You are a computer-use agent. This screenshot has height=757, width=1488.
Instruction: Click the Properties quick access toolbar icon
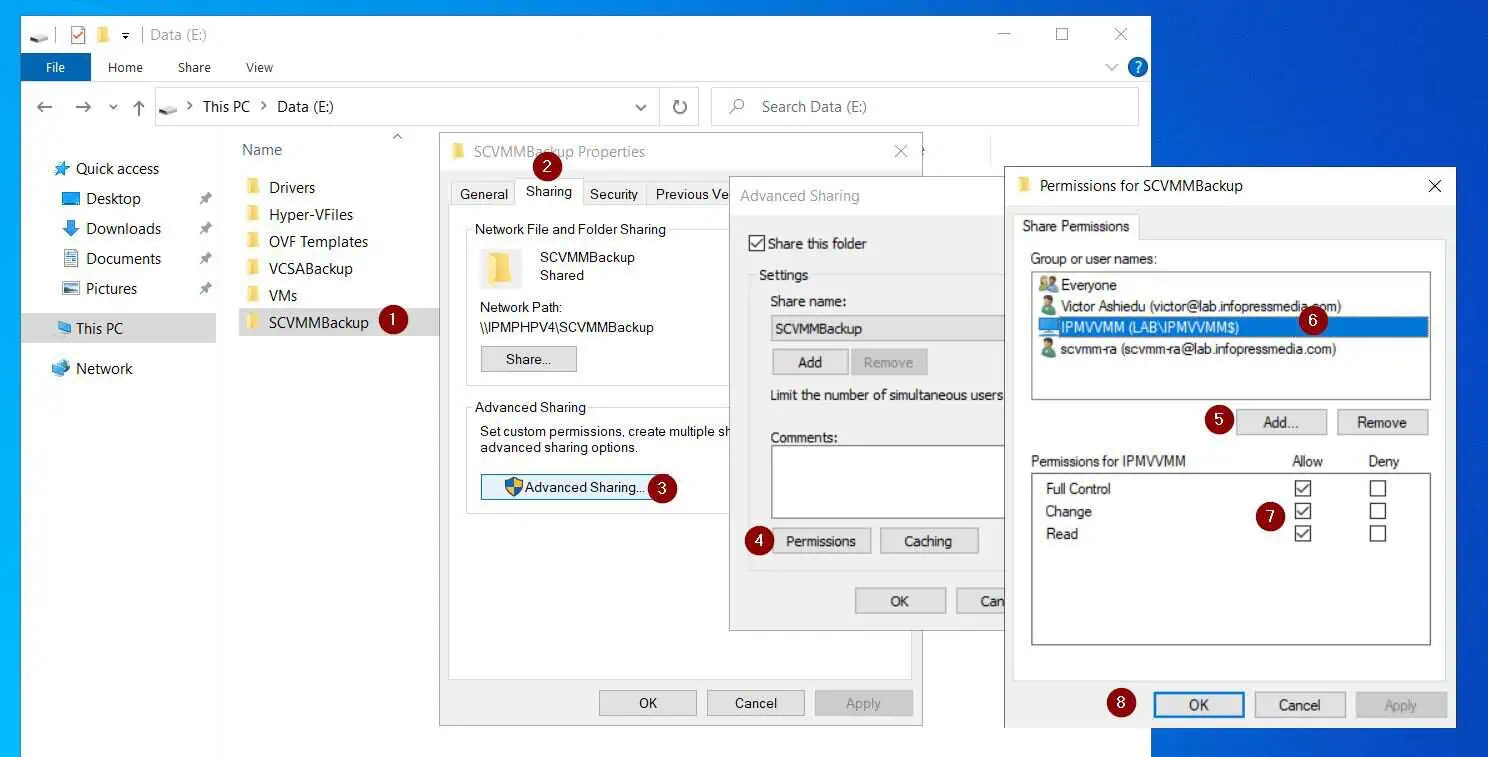click(78, 35)
